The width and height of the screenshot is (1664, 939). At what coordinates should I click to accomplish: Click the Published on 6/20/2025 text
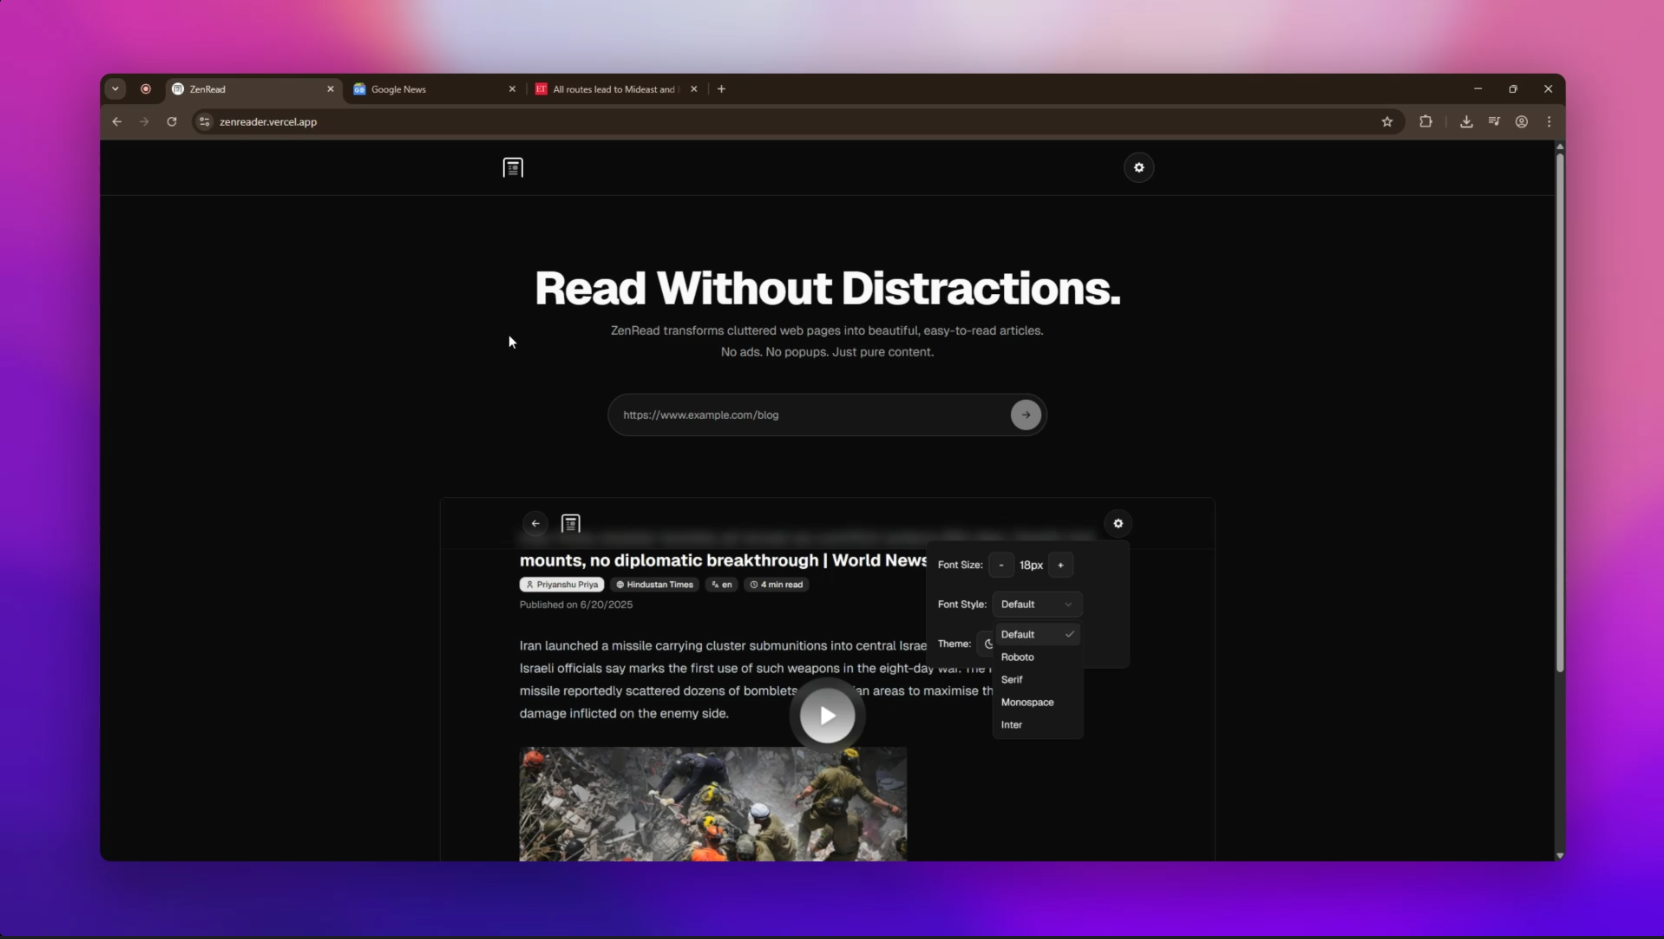tap(576, 605)
